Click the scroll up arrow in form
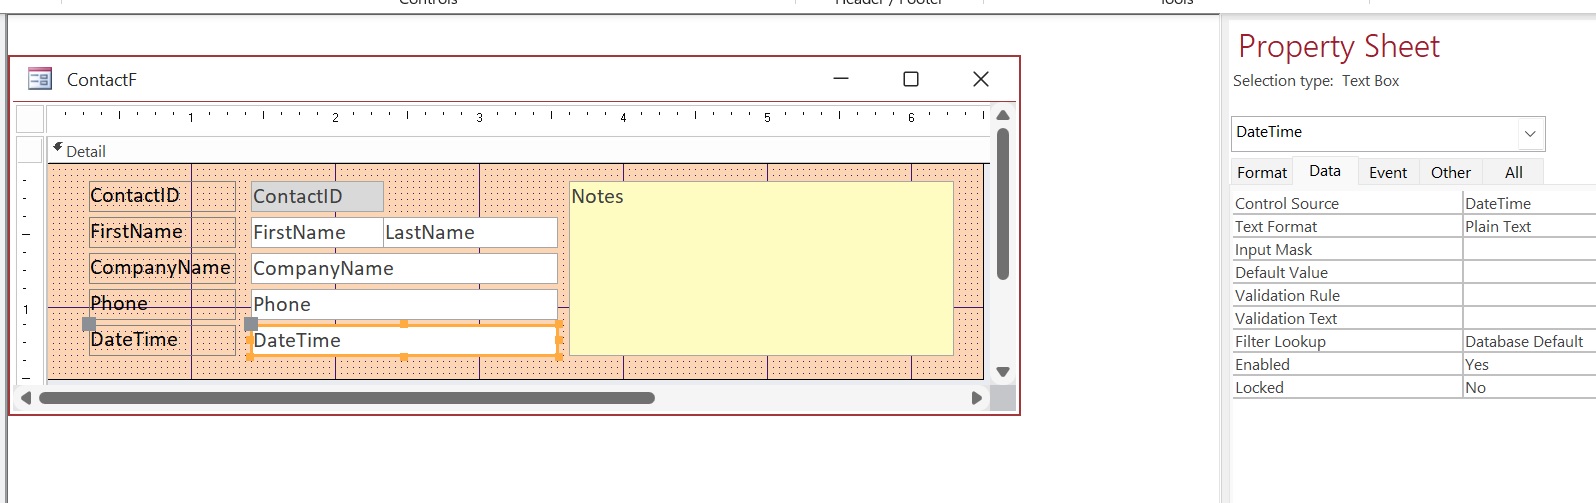1596x503 pixels. [1003, 116]
